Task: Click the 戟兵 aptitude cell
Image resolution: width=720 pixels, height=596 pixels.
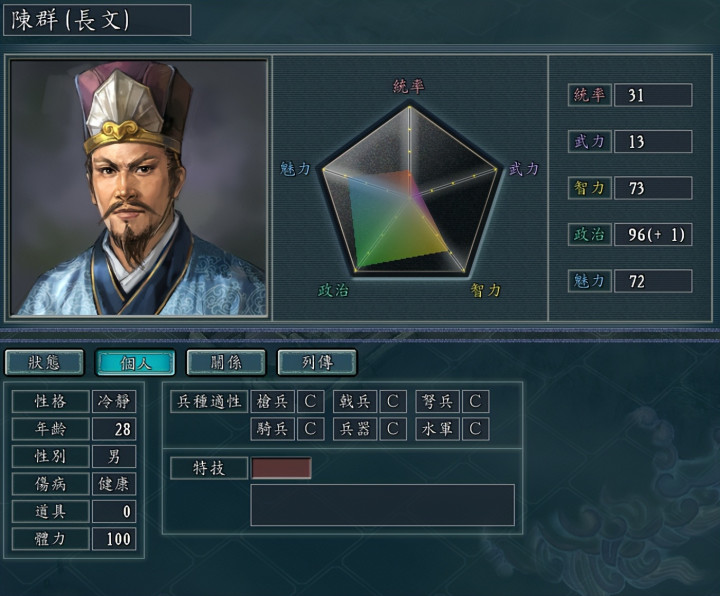Action: tap(355, 401)
